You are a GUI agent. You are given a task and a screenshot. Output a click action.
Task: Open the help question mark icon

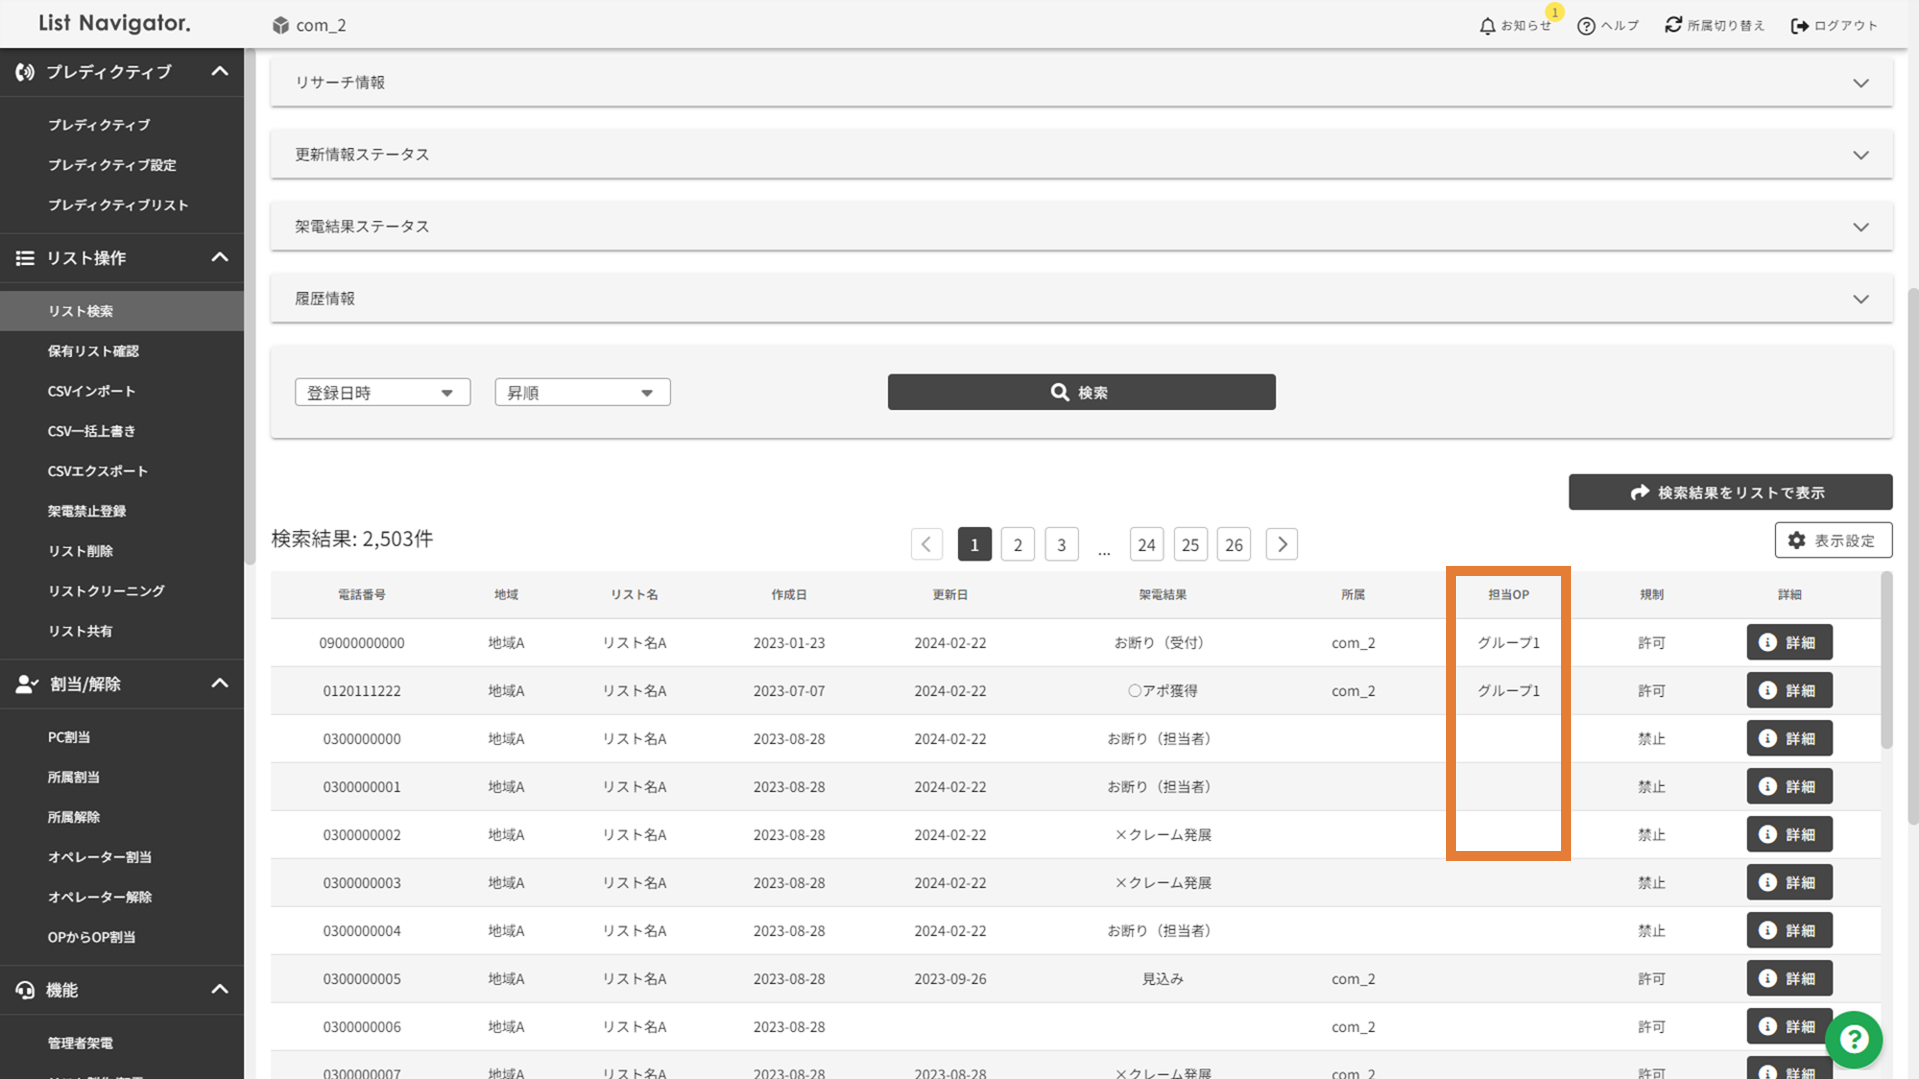(1586, 26)
